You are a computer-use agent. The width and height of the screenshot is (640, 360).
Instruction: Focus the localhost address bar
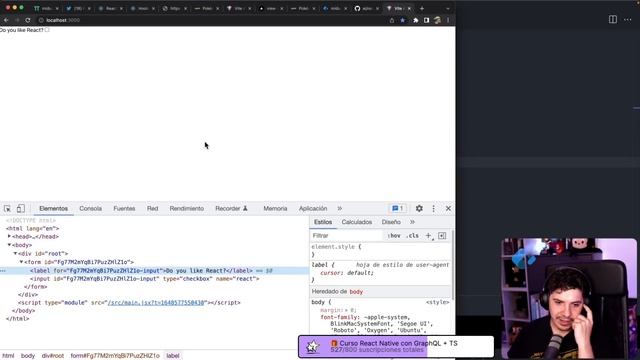(x=212, y=20)
